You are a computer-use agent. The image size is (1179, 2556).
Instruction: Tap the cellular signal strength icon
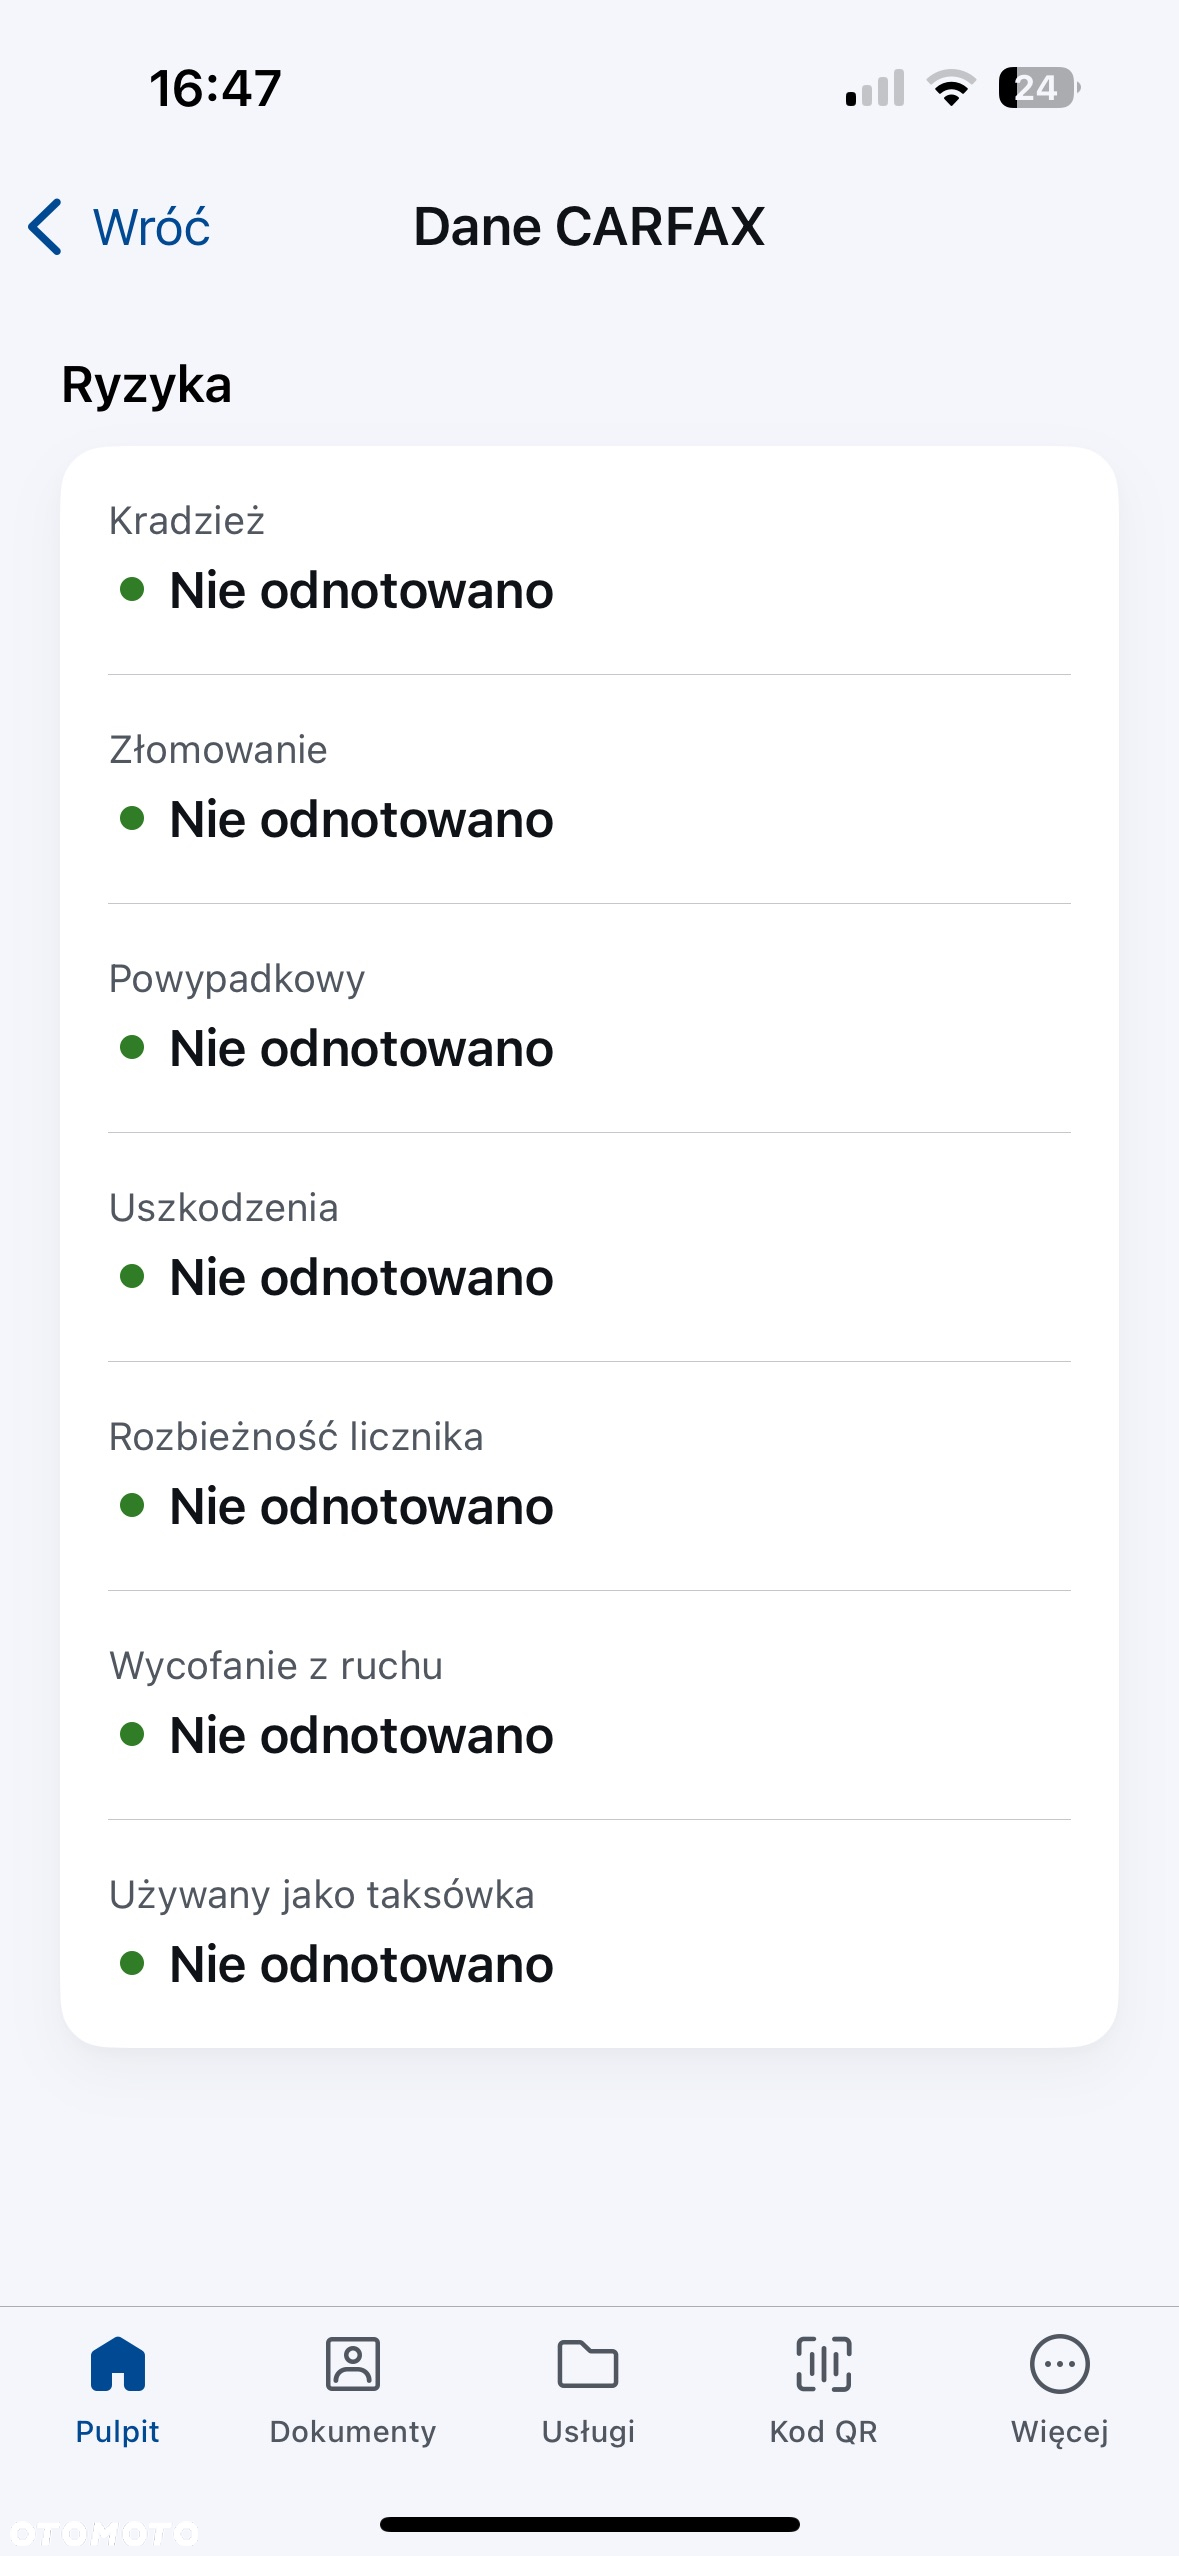[x=875, y=88]
